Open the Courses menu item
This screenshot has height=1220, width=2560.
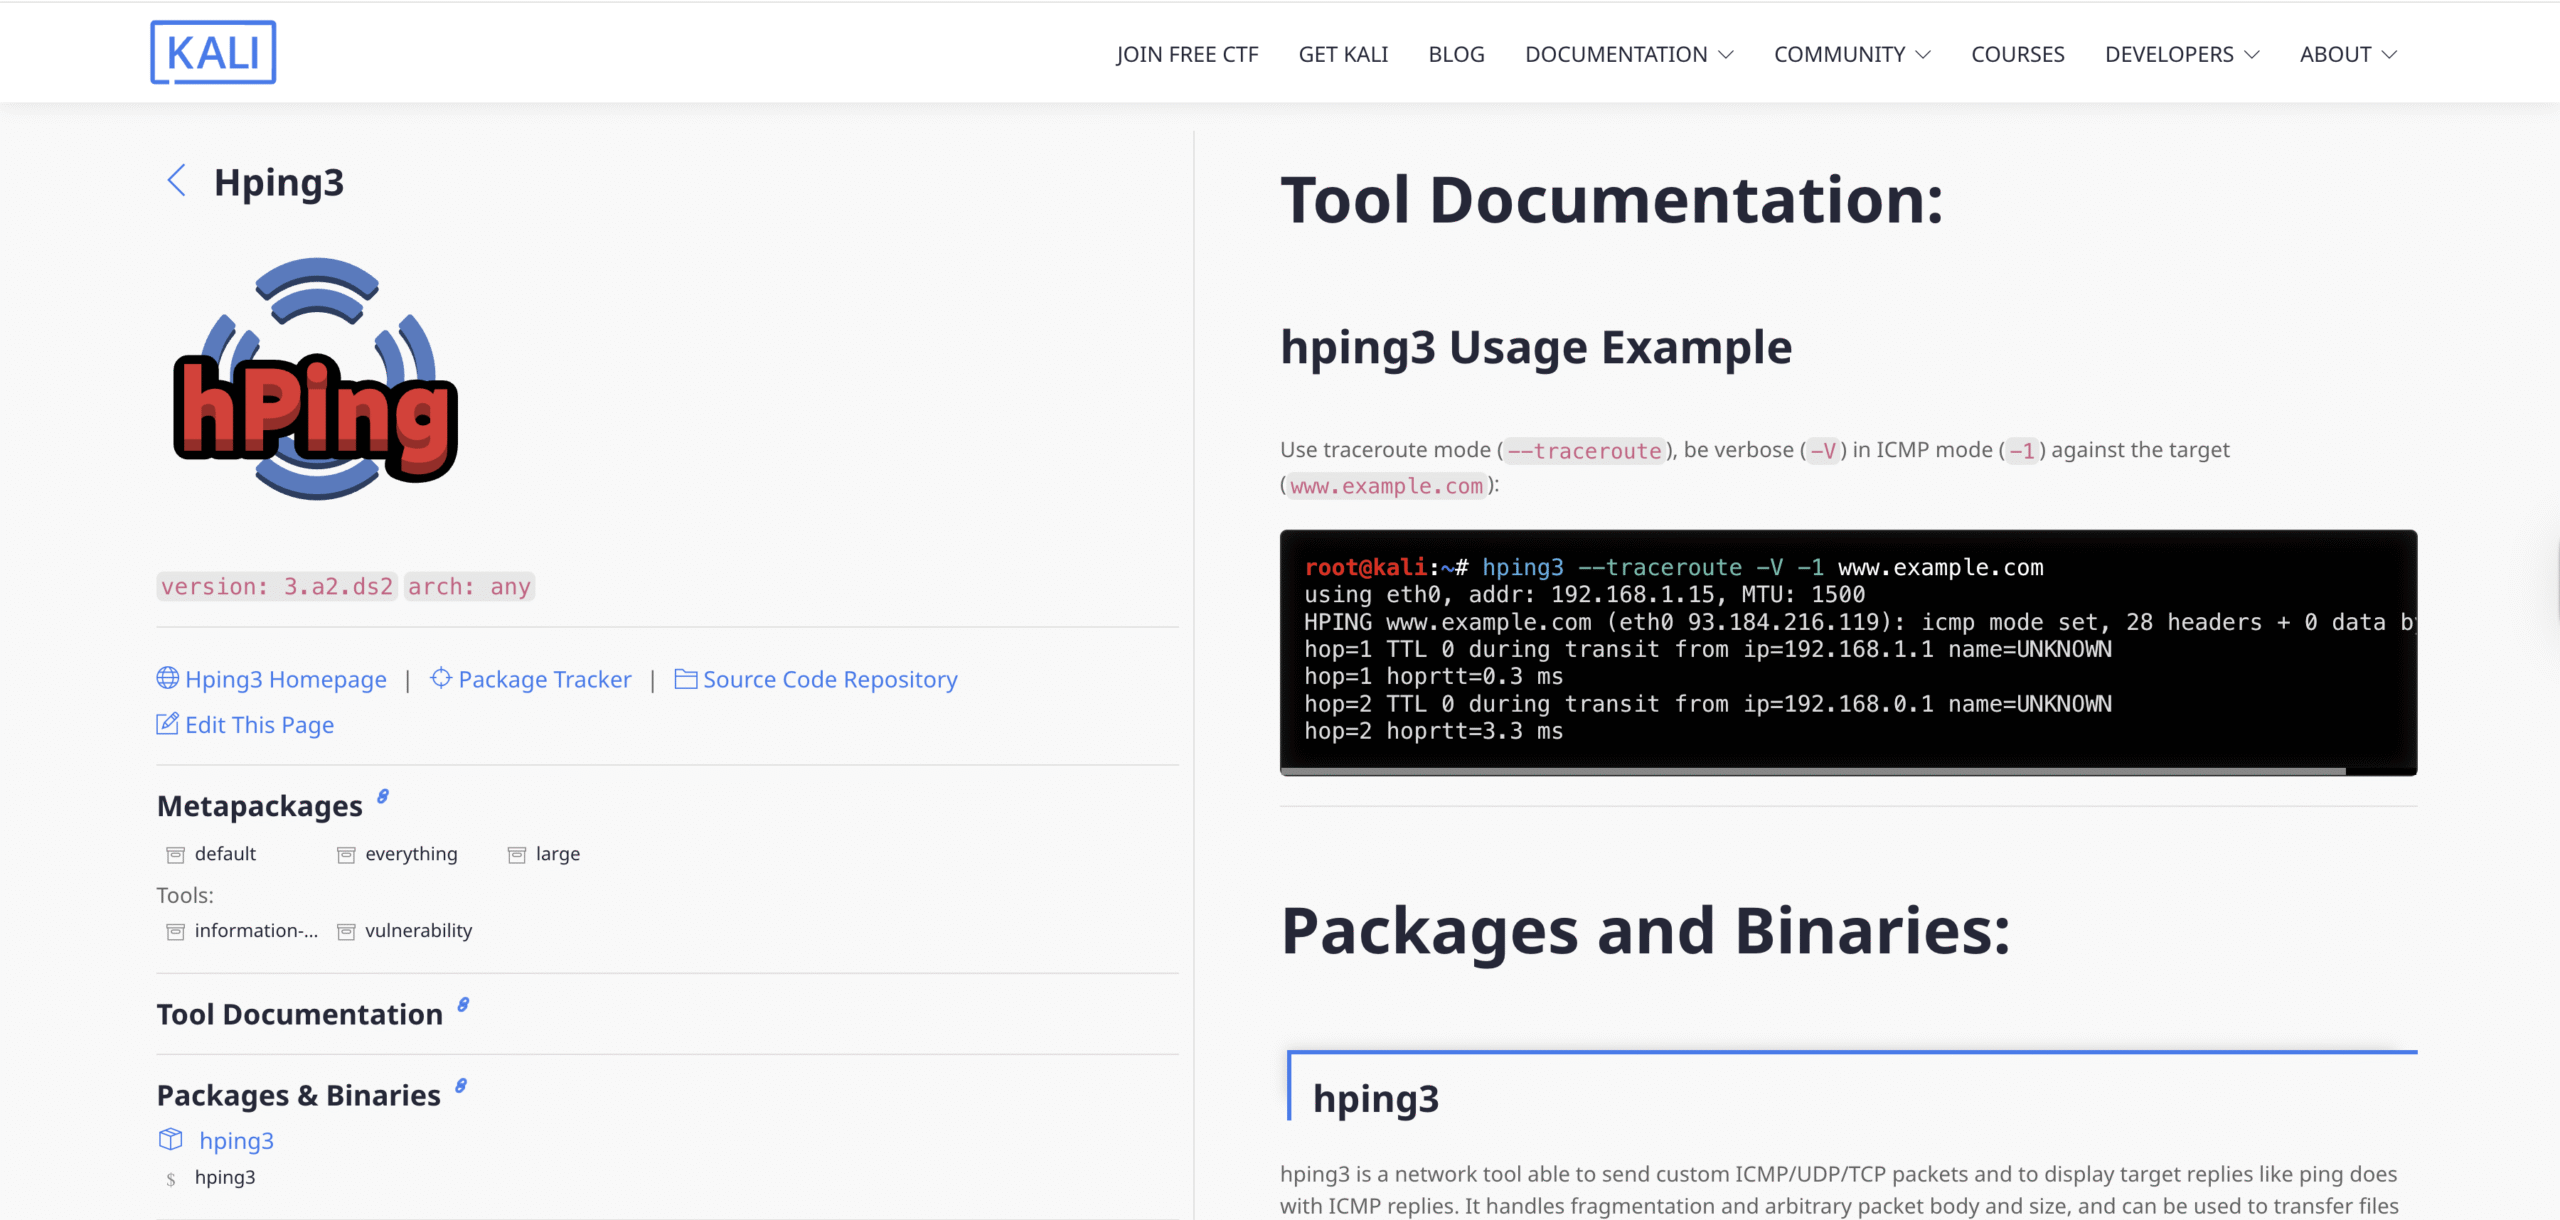coord(2017,54)
